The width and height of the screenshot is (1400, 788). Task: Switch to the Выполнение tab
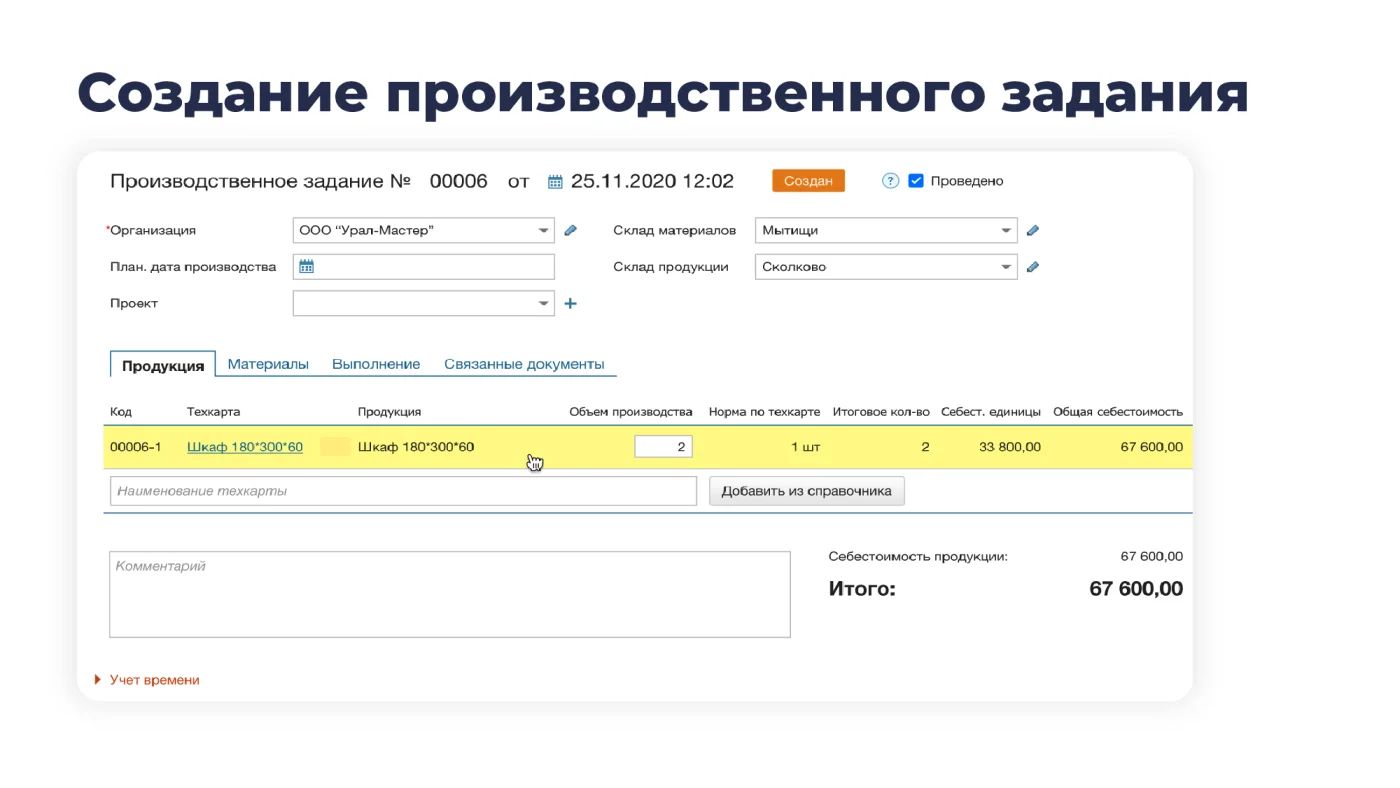[376, 364]
